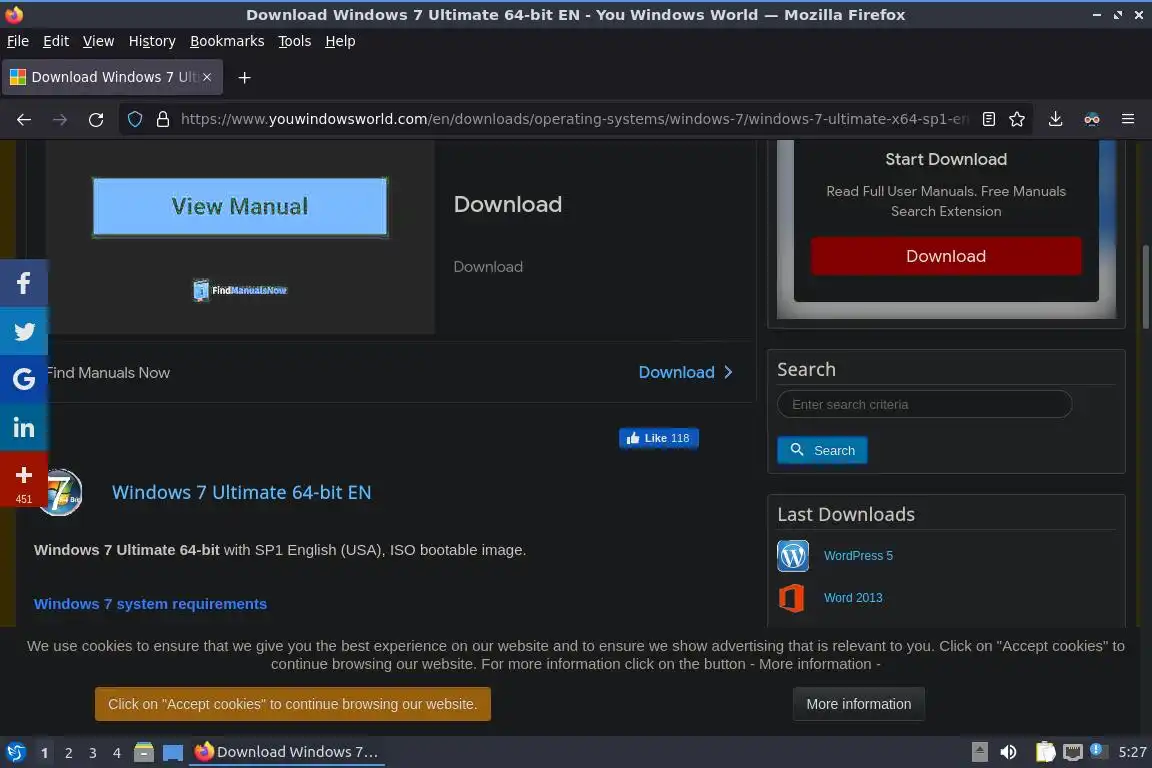Screen dimensions: 1152x768
Task: Click the URL address bar
Action: click(573, 119)
